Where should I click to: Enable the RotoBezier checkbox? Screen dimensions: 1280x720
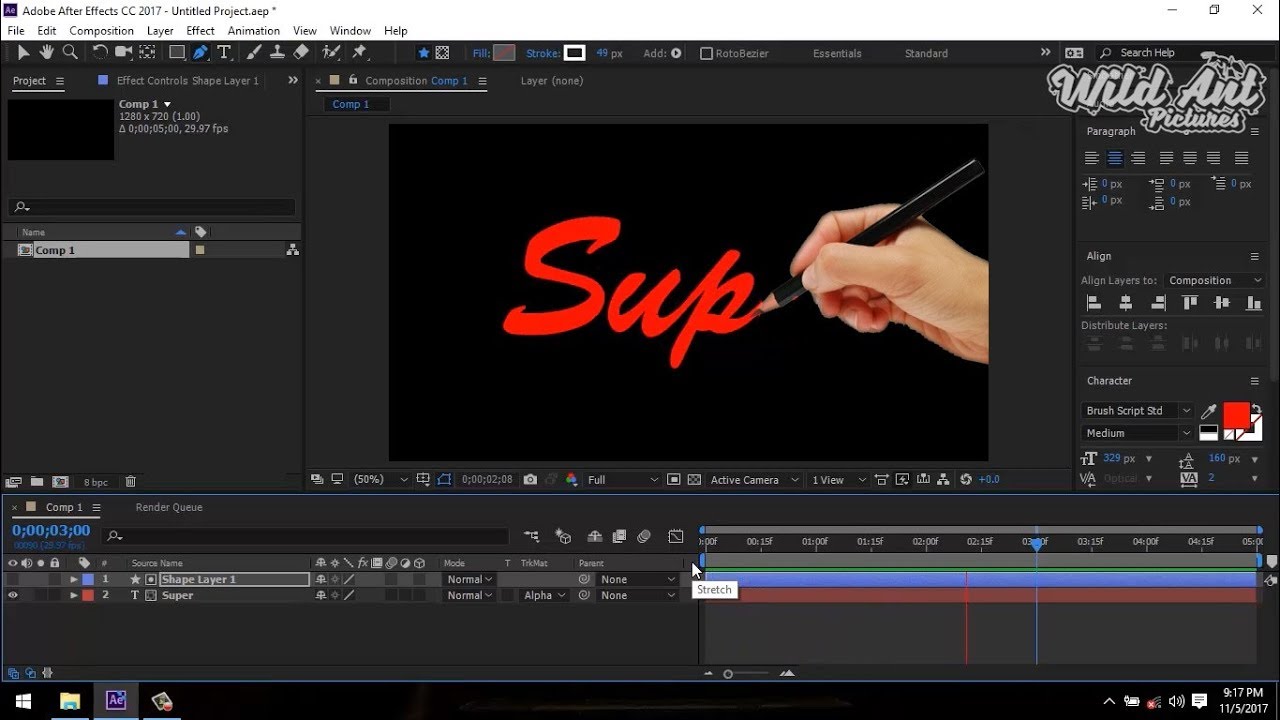point(706,53)
